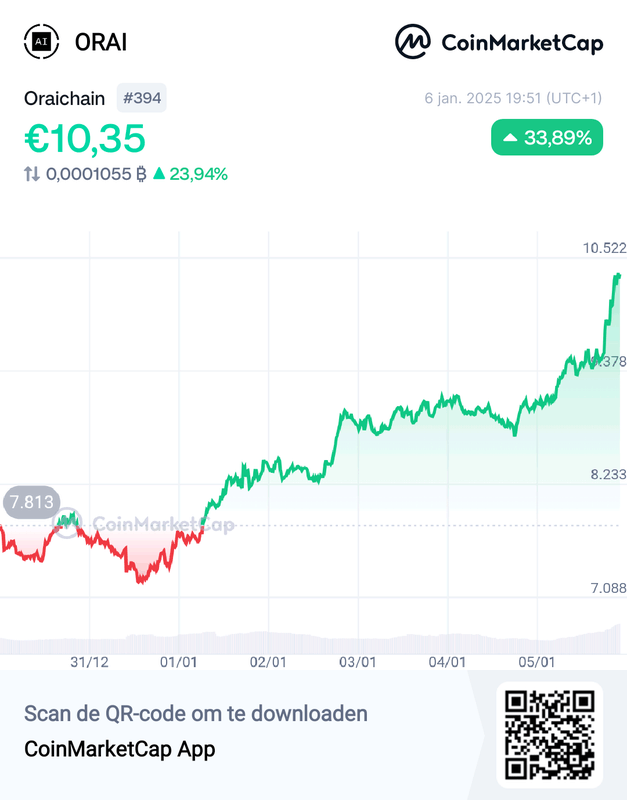Click the #394 rank badge
The width and height of the screenshot is (627, 800).
[142, 98]
